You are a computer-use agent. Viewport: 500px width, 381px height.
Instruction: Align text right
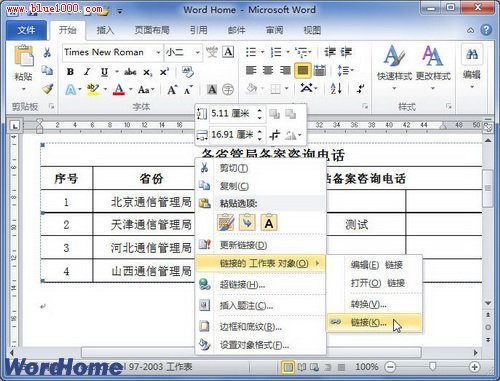point(285,70)
